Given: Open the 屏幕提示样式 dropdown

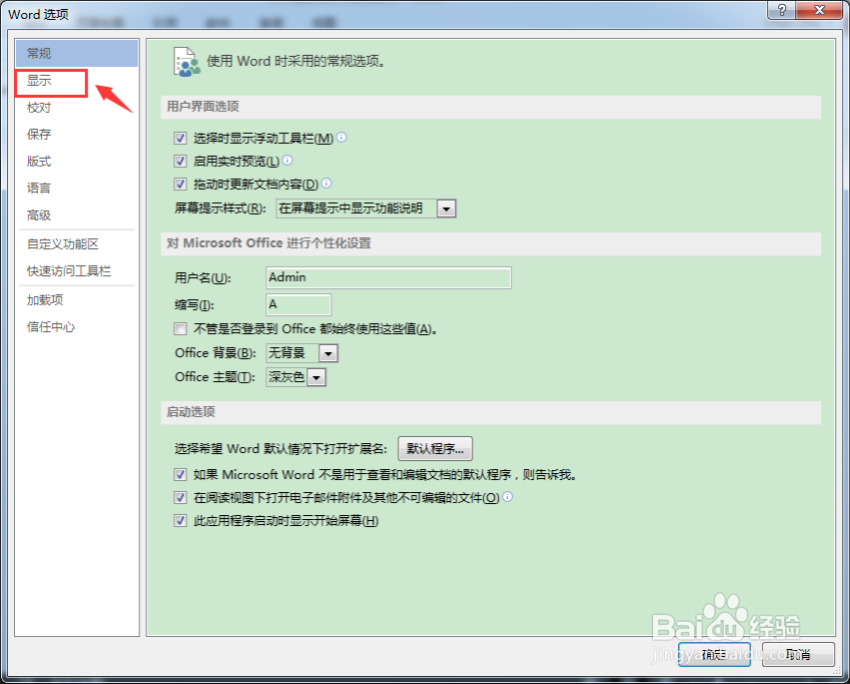Looking at the screenshot, I should (446, 208).
